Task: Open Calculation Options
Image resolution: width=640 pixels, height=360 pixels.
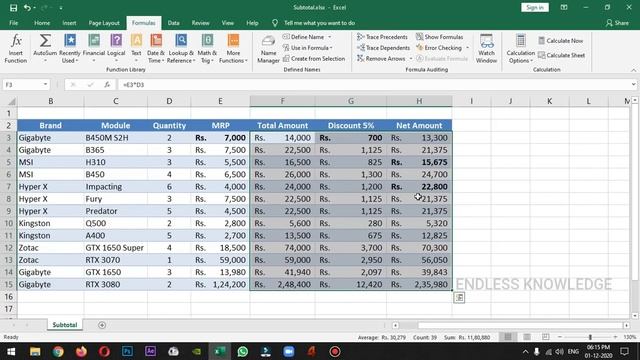Action: click(x=520, y=48)
